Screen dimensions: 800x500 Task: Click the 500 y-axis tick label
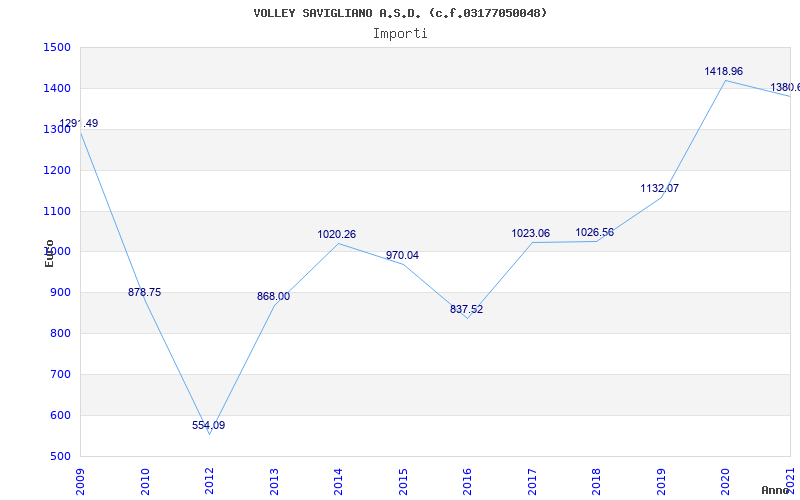(60, 457)
